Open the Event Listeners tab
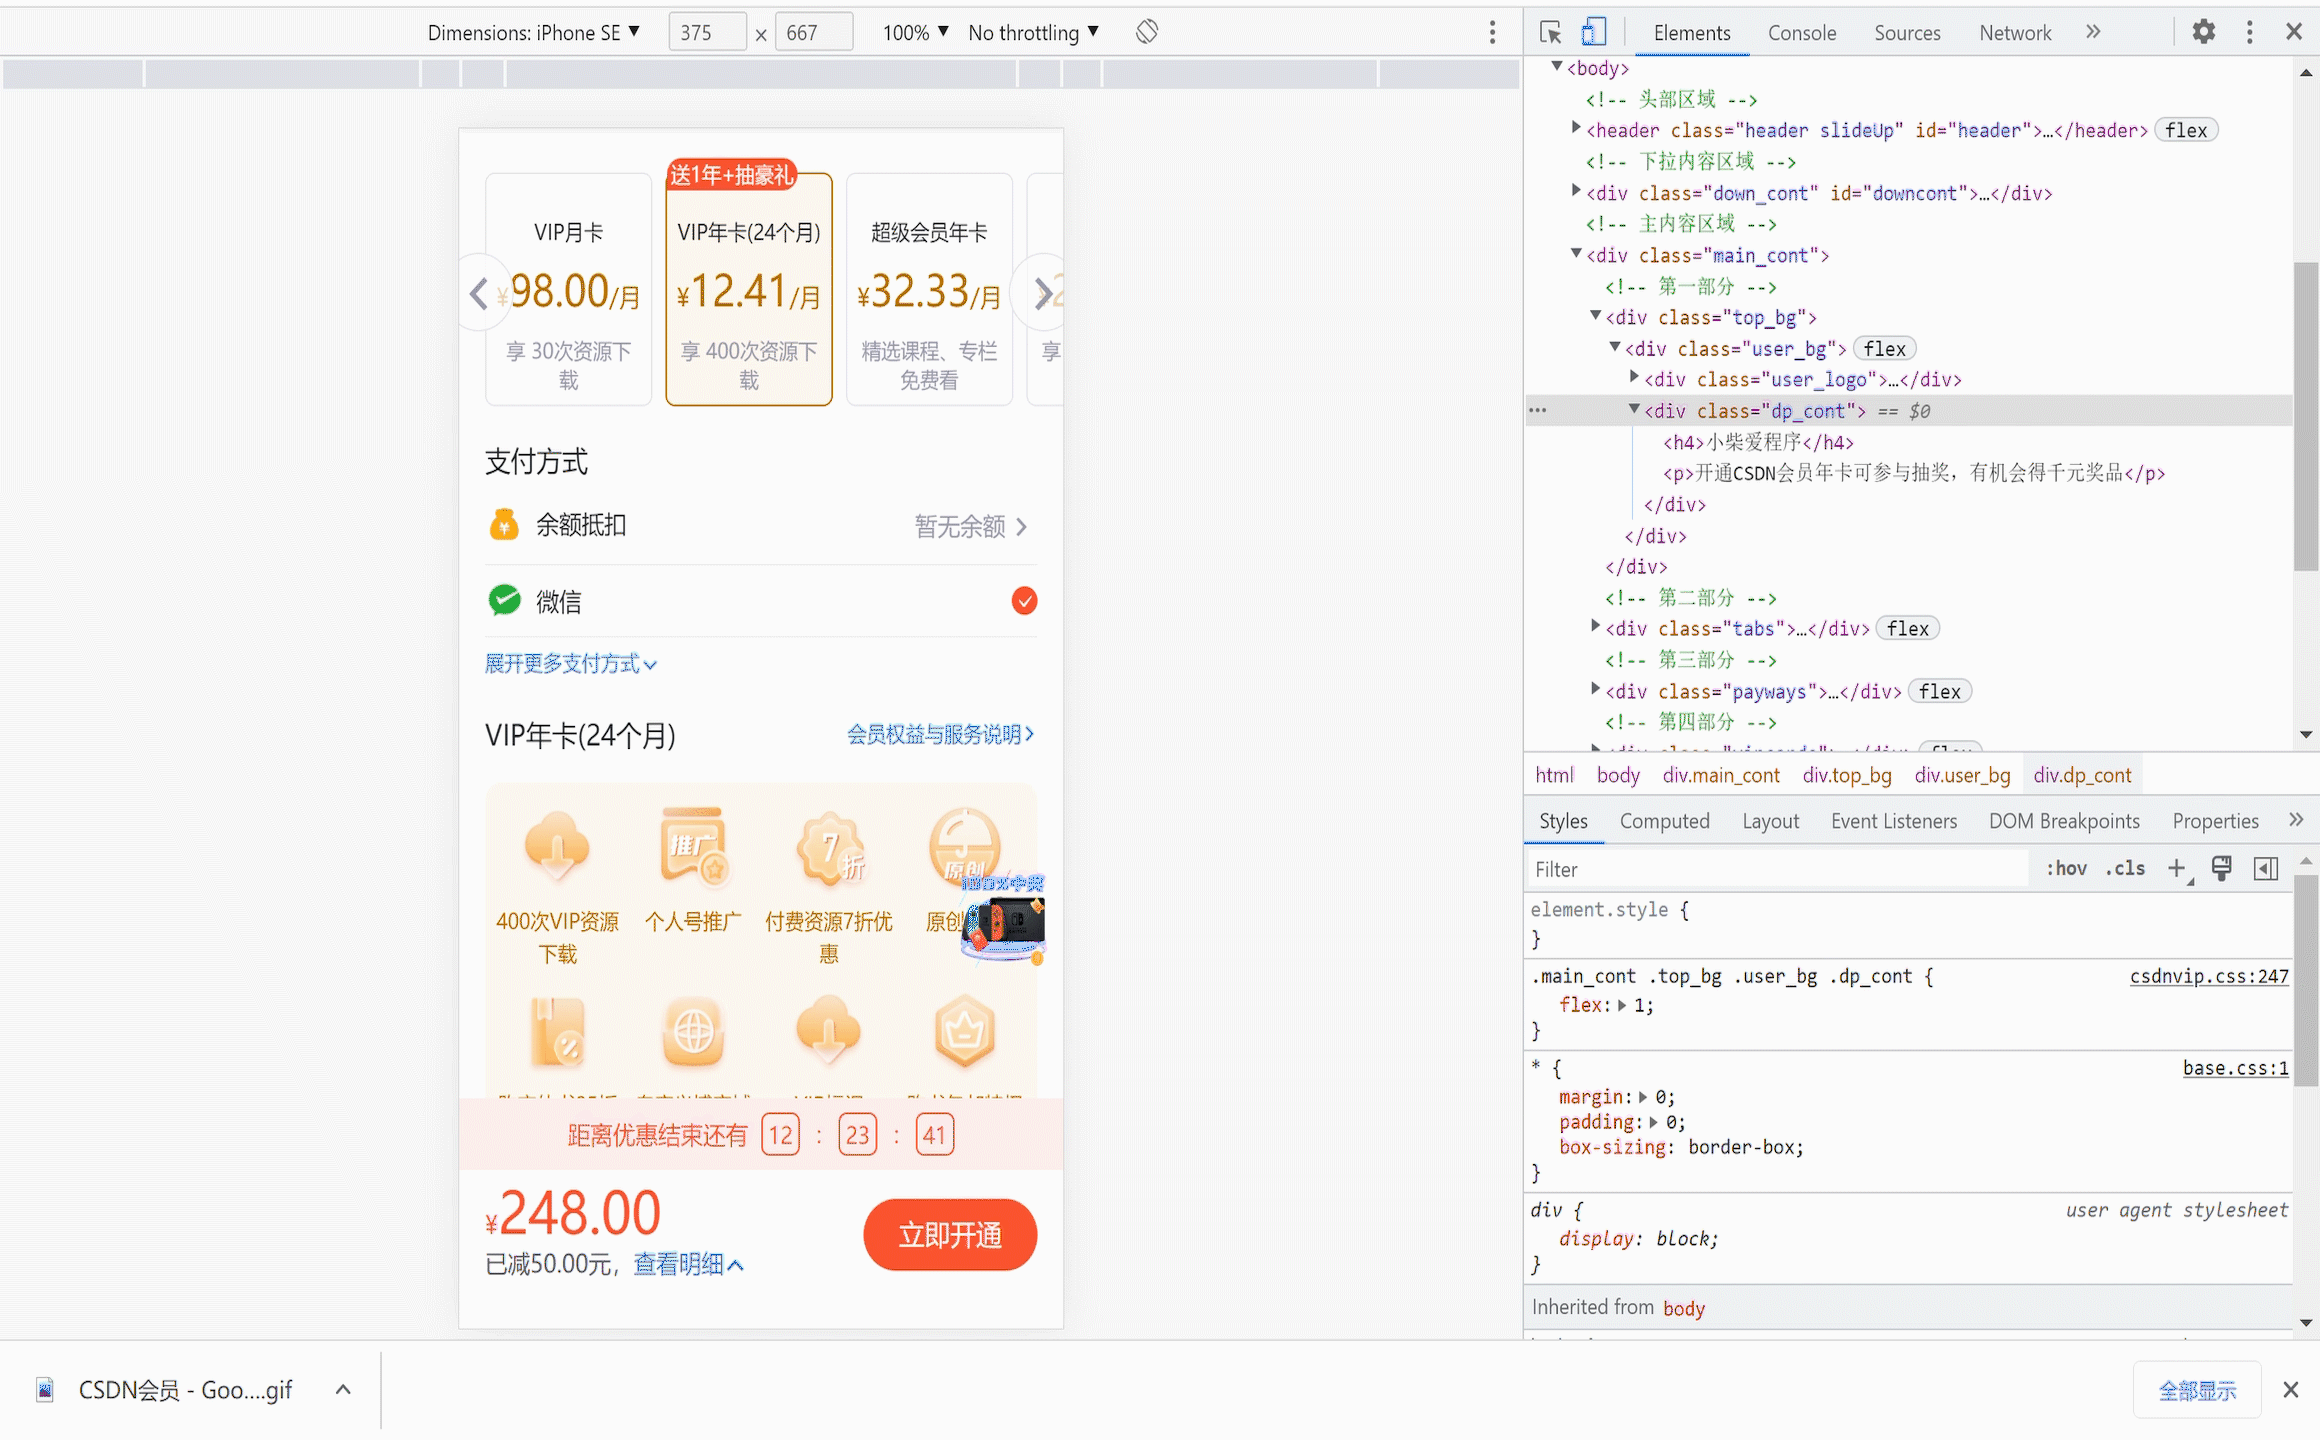This screenshot has width=2320, height=1440. coord(1894,821)
